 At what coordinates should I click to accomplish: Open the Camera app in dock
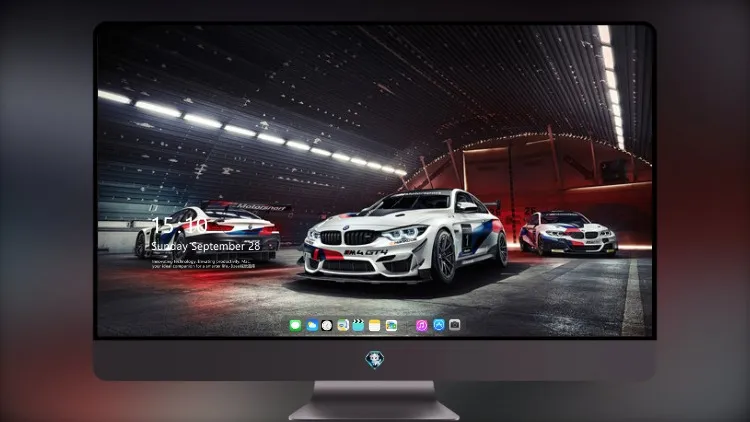point(455,325)
